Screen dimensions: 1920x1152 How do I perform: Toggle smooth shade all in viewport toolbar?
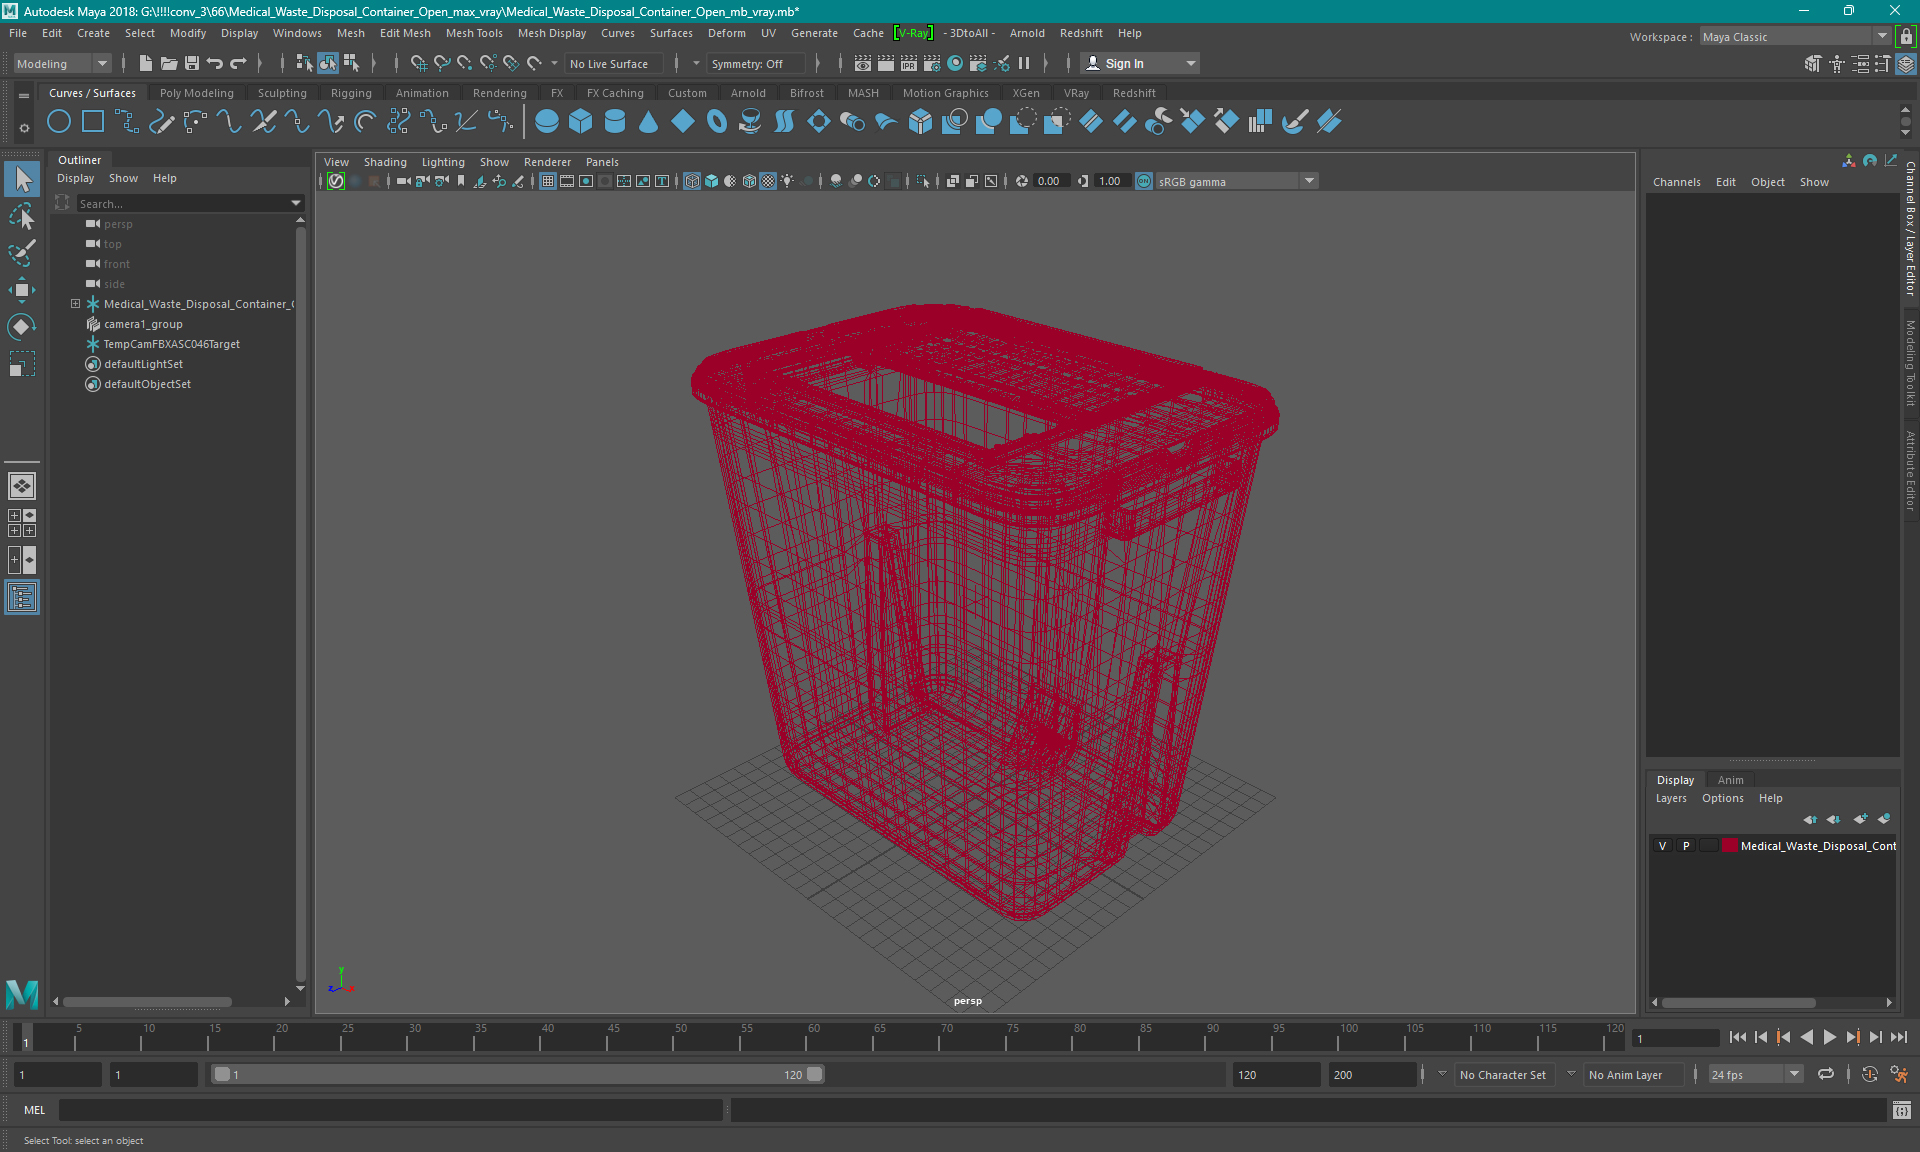(711, 181)
